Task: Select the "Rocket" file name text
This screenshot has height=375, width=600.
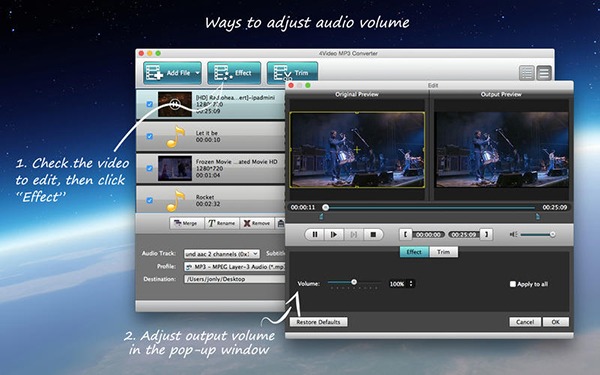Action: pos(205,197)
